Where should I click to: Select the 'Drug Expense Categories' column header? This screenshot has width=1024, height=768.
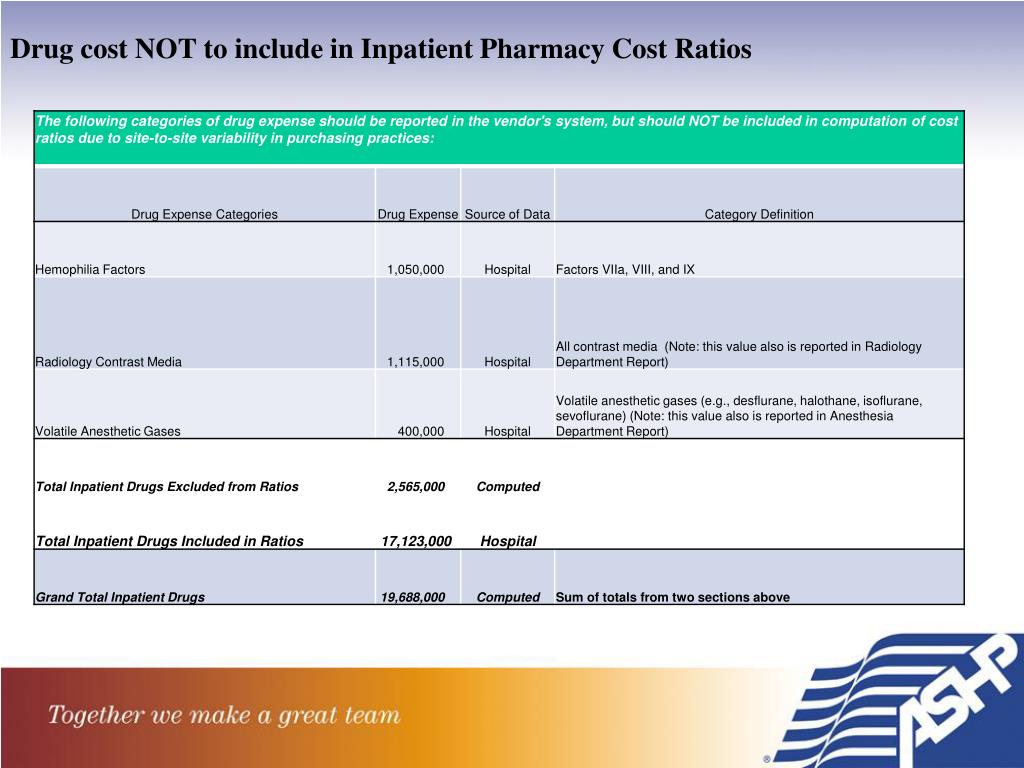tap(204, 214)
